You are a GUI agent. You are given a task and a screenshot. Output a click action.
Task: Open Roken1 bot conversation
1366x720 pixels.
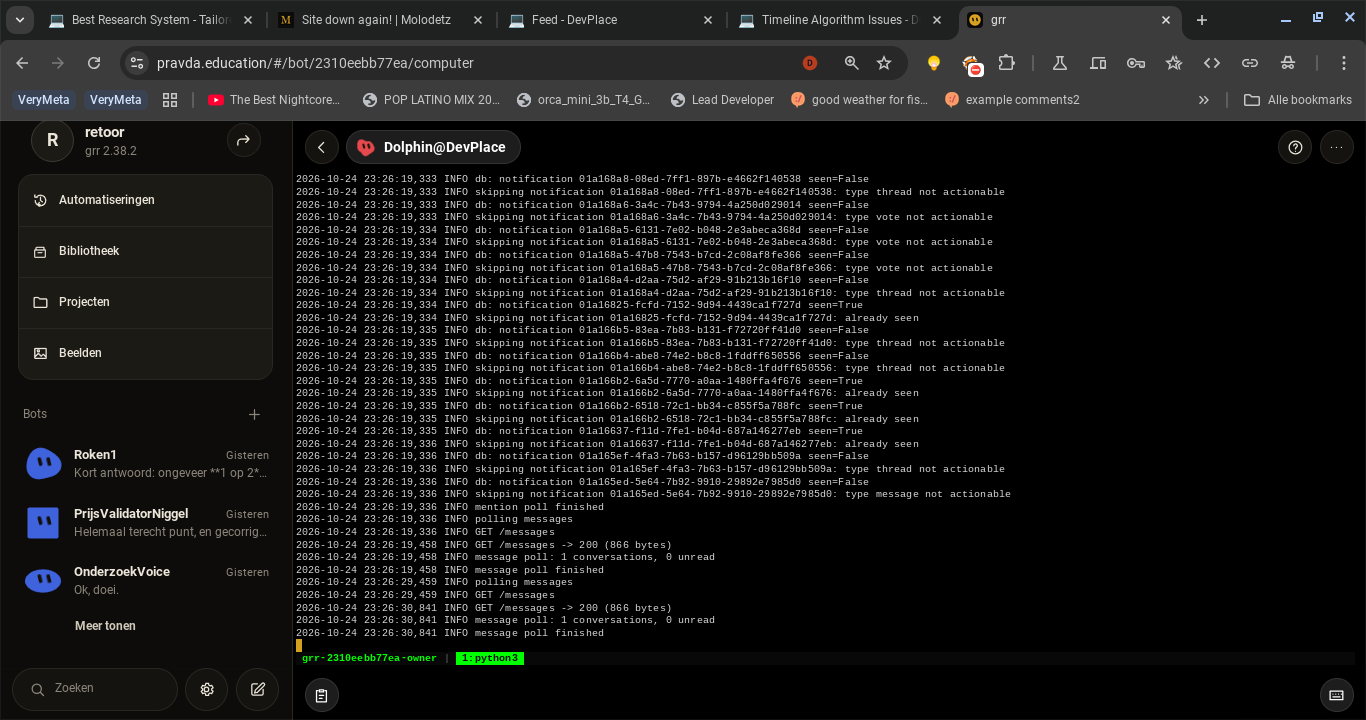(146, 463)
